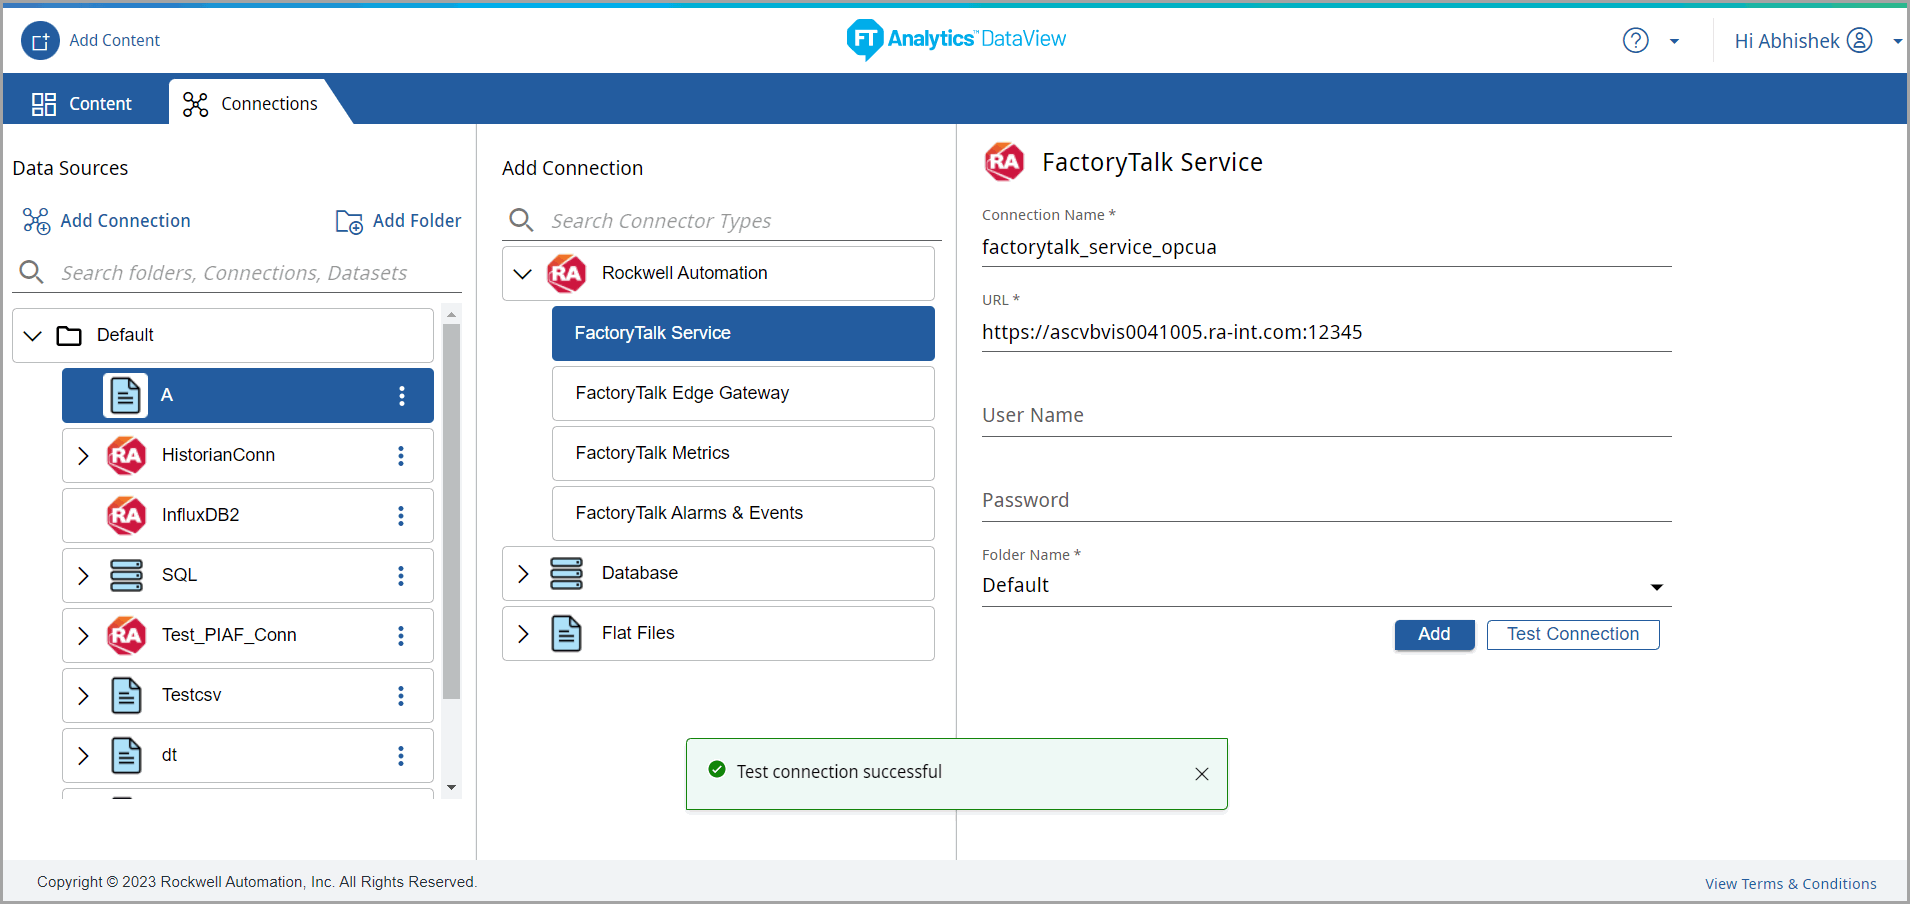Click the Rockwell Automation RA logo next to FactoryTalk Service heading
Image resolution: width=1910 pixels, height=904 pixels.
tap(1004, 161)
